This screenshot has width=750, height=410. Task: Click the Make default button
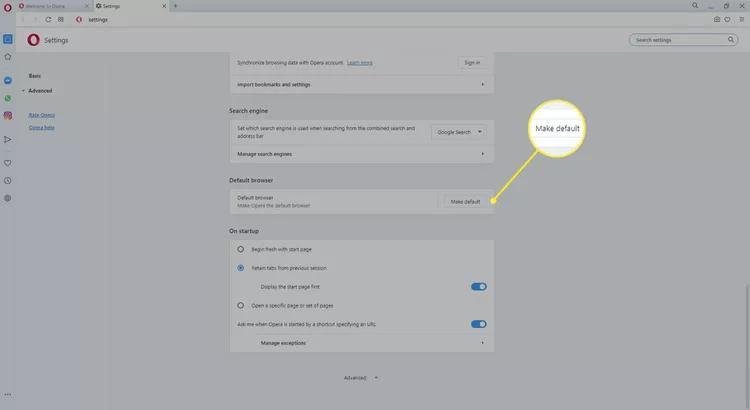point(465,202)
